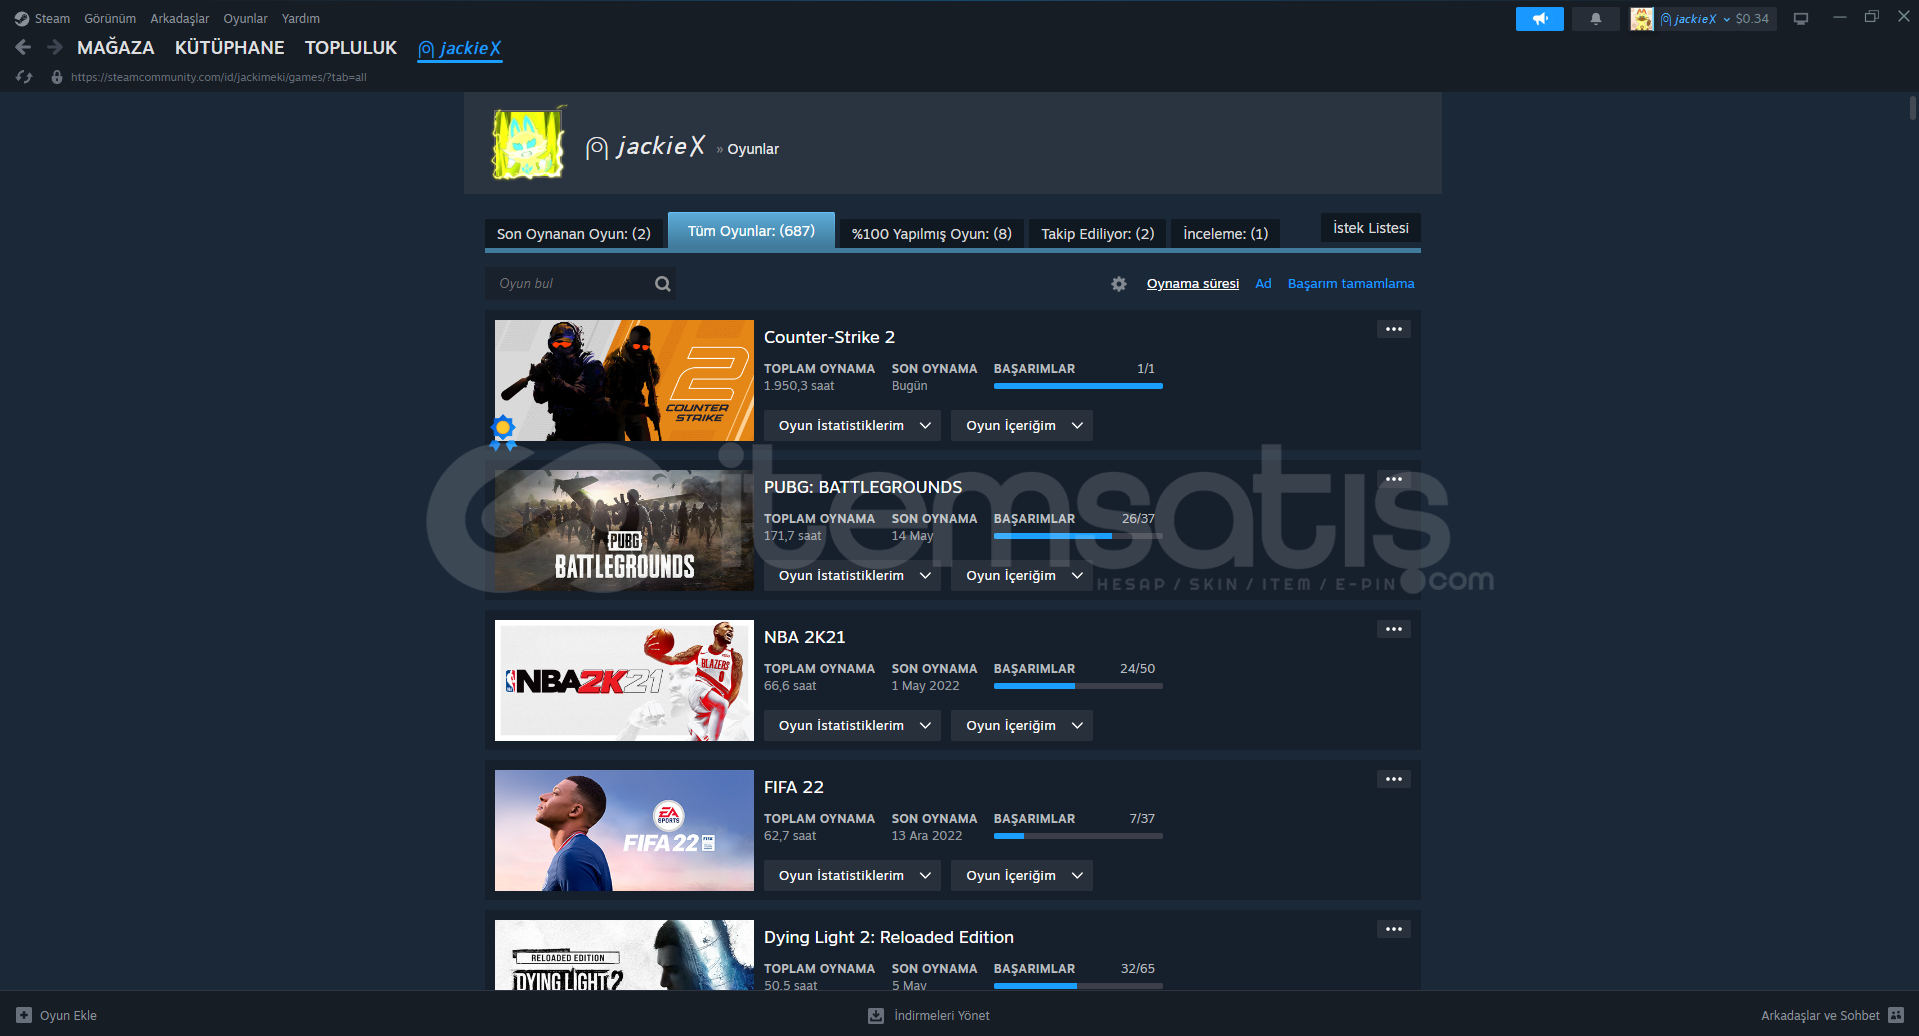
Task: Expand Oyun İstatistiklerim for PUBG: BATTLEGROUNDS
Action: point(853,576)
